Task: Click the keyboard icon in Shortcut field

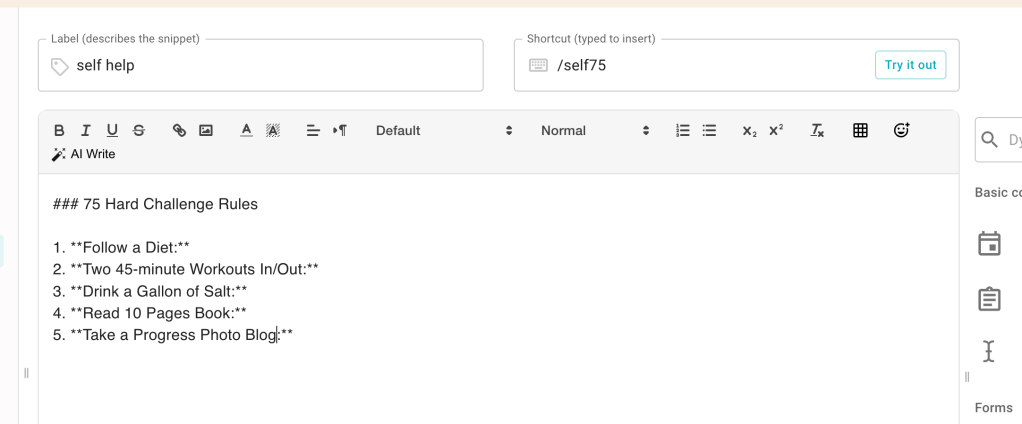Action: coord(538,65)
